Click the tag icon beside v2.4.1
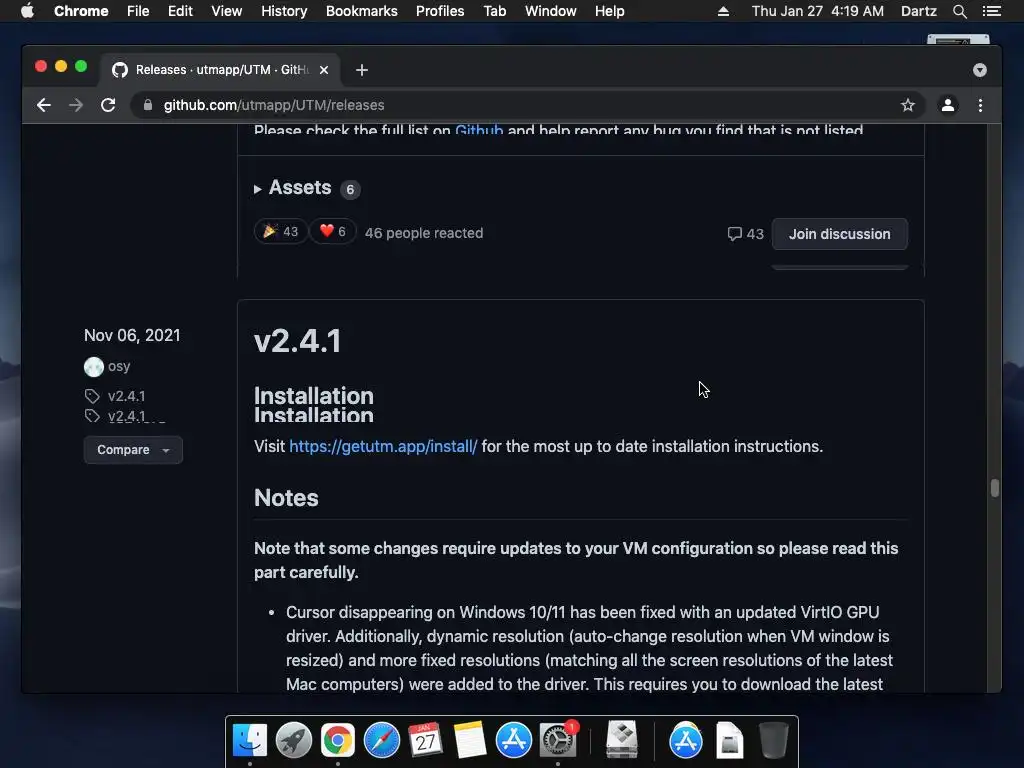 coord(92,396)
